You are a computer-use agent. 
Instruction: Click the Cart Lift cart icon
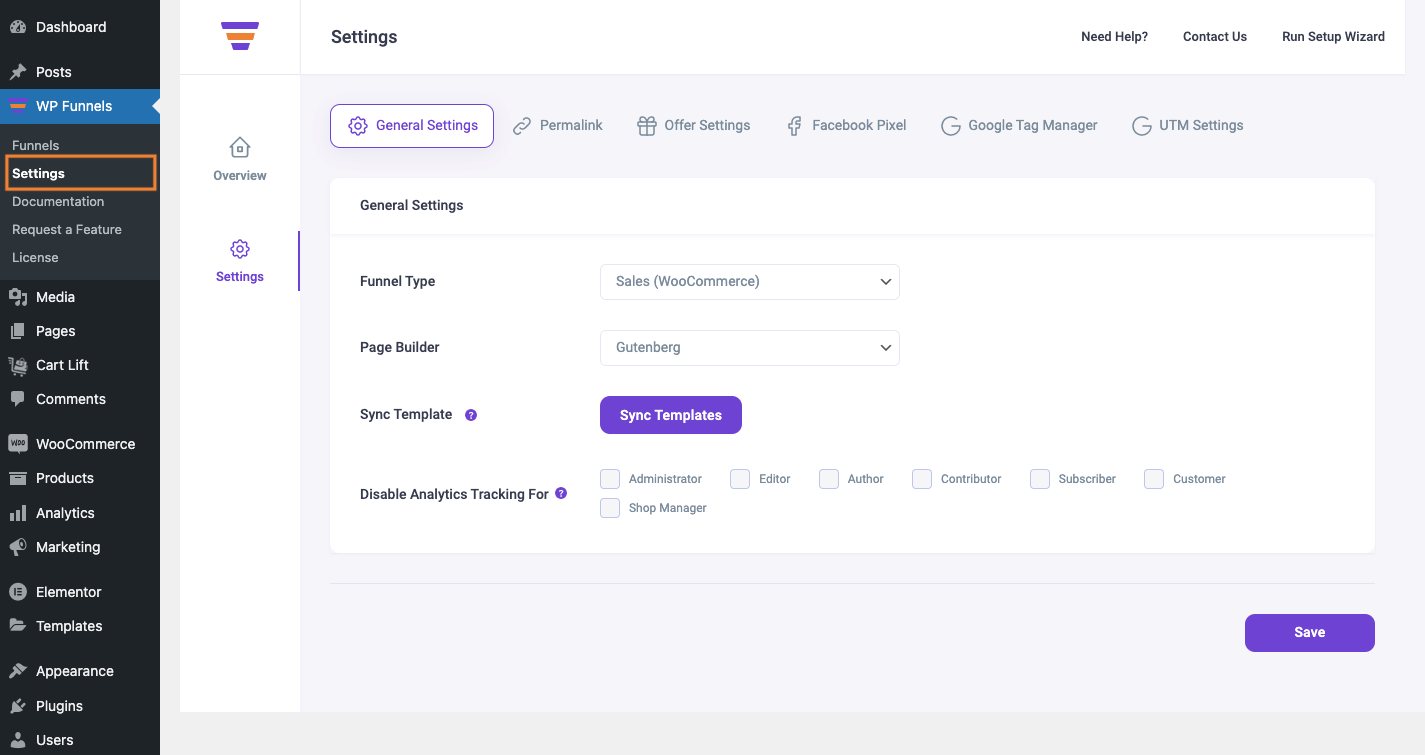pyautogui.click(x=18, y=365)
